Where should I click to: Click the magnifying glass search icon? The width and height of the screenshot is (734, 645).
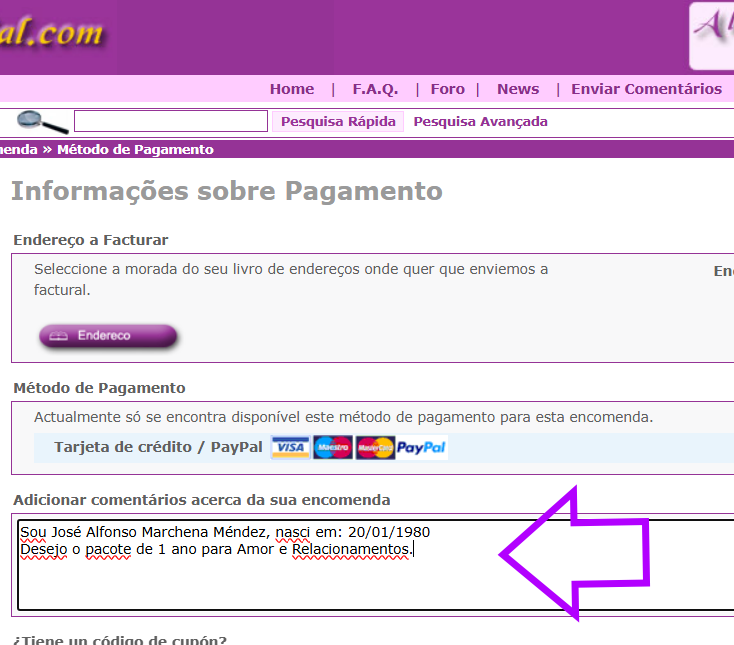click(x=42, y=121)
